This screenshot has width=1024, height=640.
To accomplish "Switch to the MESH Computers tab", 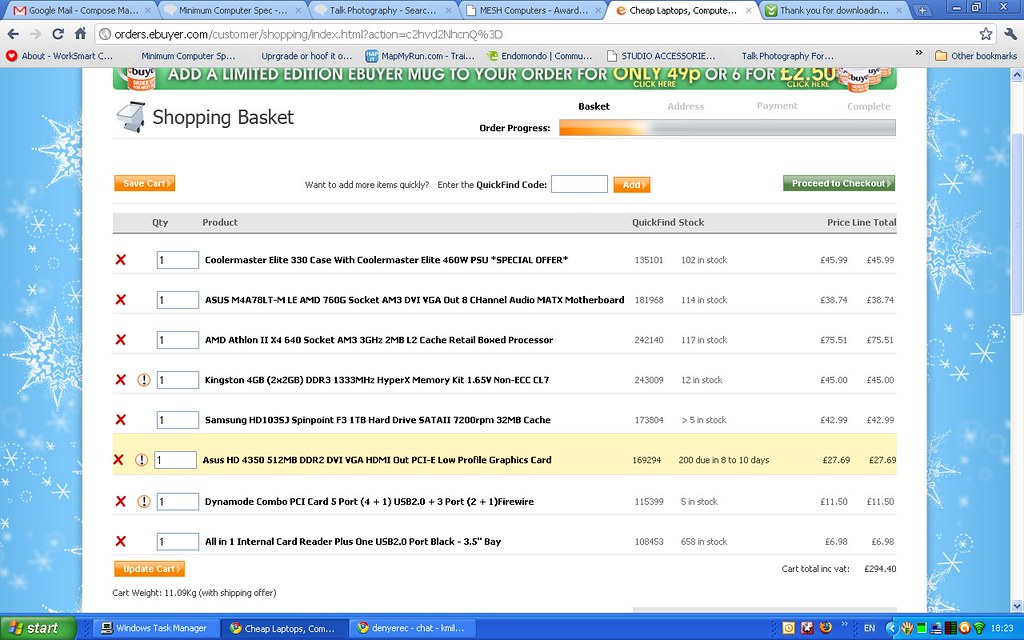I will pos(532,10).
